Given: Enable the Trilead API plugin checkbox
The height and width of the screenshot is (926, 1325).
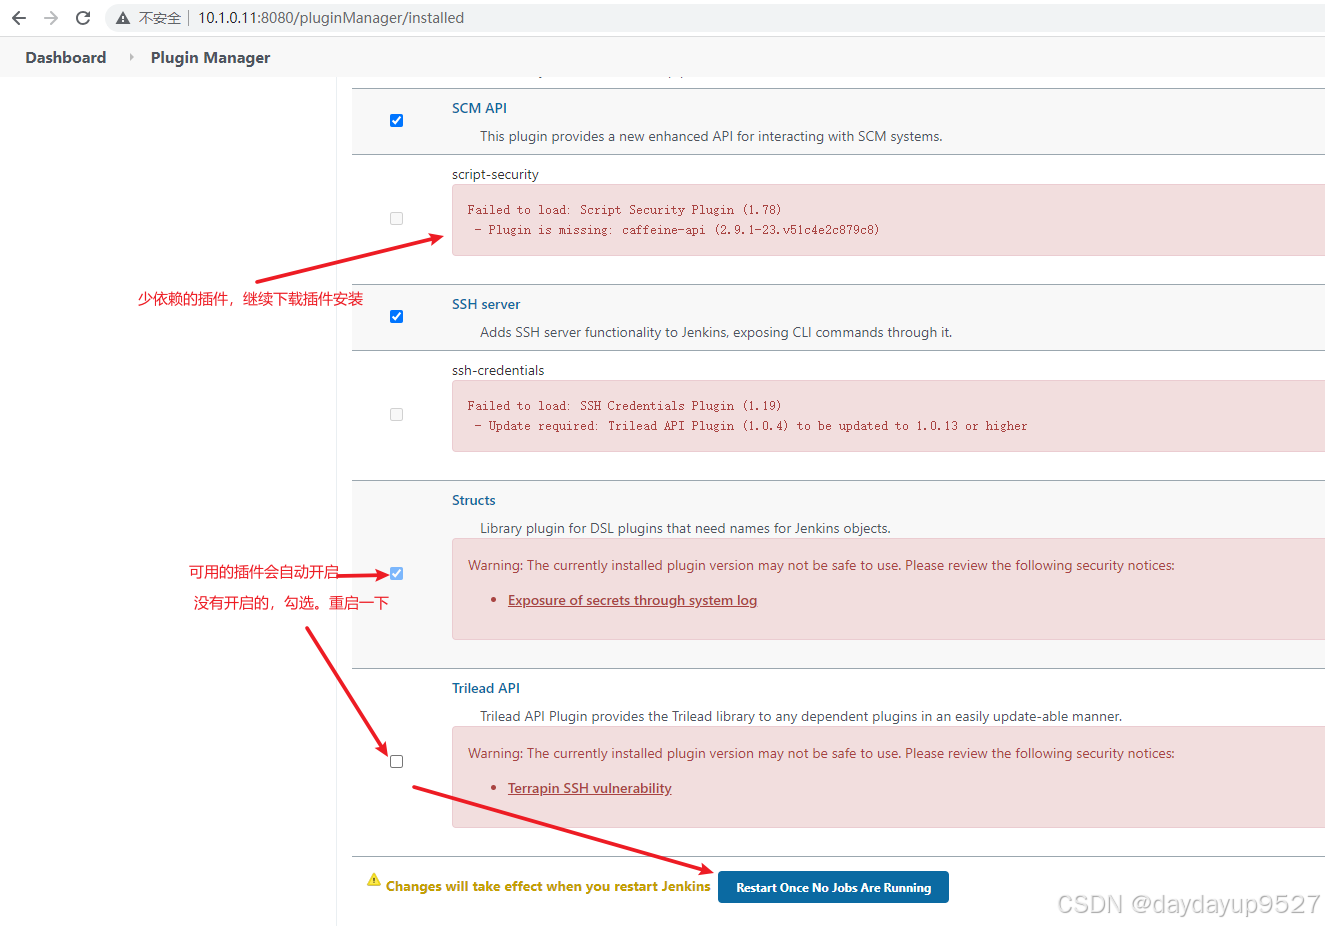Looking at the screenshot, I should coord(396,761).
